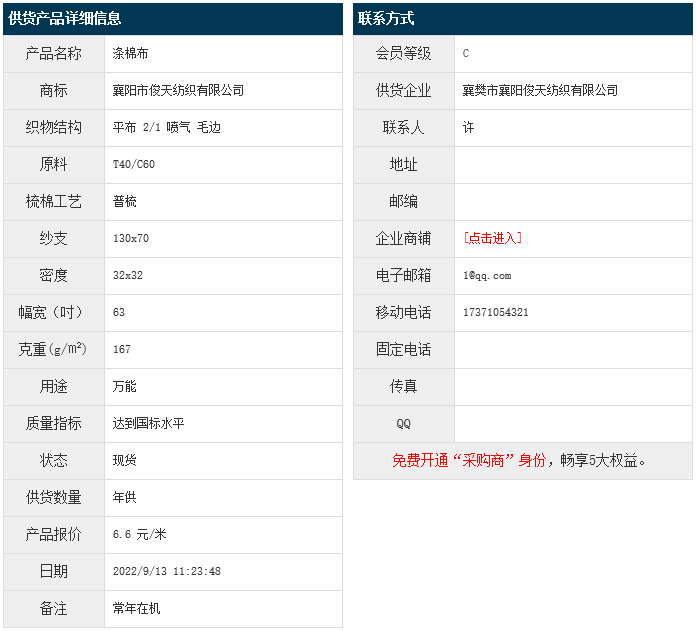Select the quality indicator text 达到国标水平
The height and width of the screenshot is (631, 696).
tap(148, 423)
